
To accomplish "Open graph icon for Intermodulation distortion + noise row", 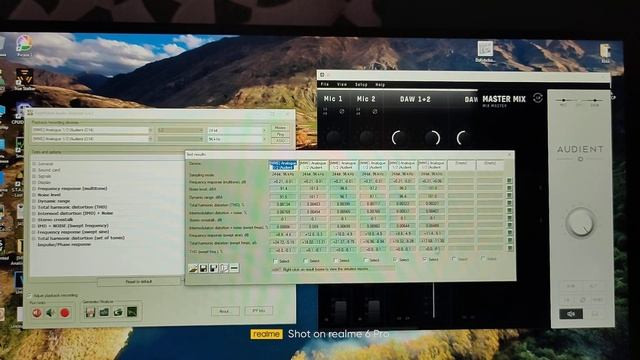I will click(509, 211).
